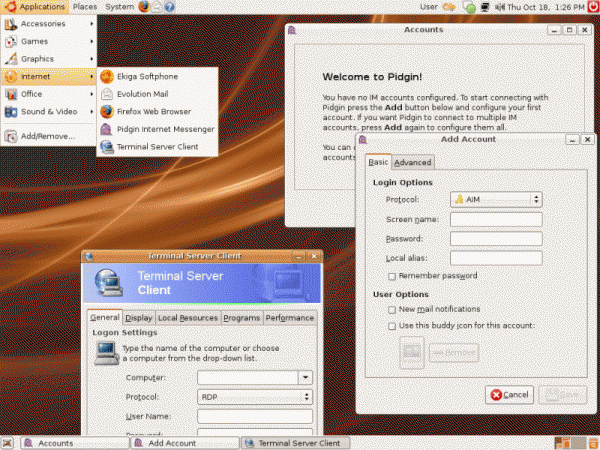Click the greyed Save button in Add Account
Image resolution: width=600 pixels, height=450 pixels.
pyautogui.click(x=562, y=395)
